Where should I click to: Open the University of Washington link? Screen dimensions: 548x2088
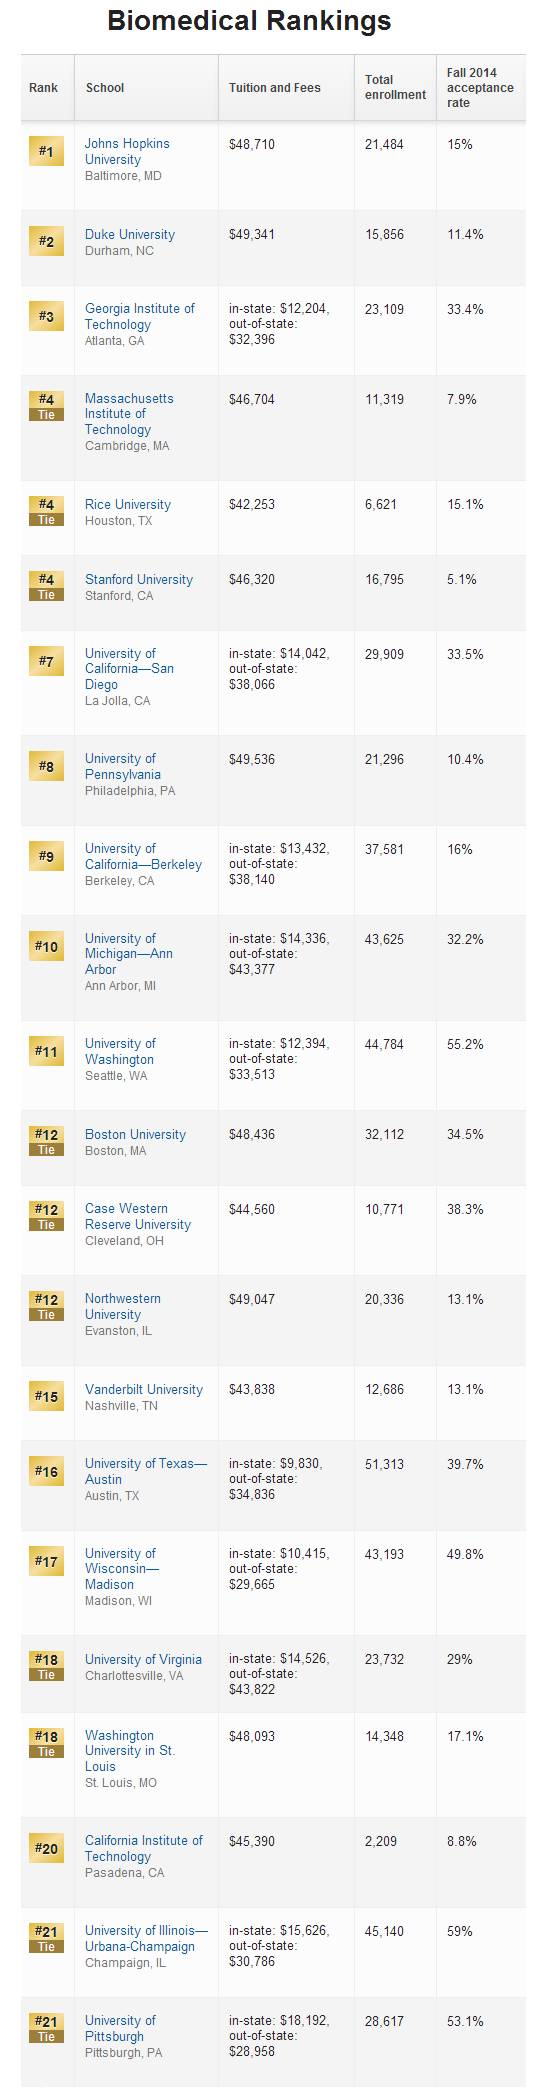(120, 1052)
